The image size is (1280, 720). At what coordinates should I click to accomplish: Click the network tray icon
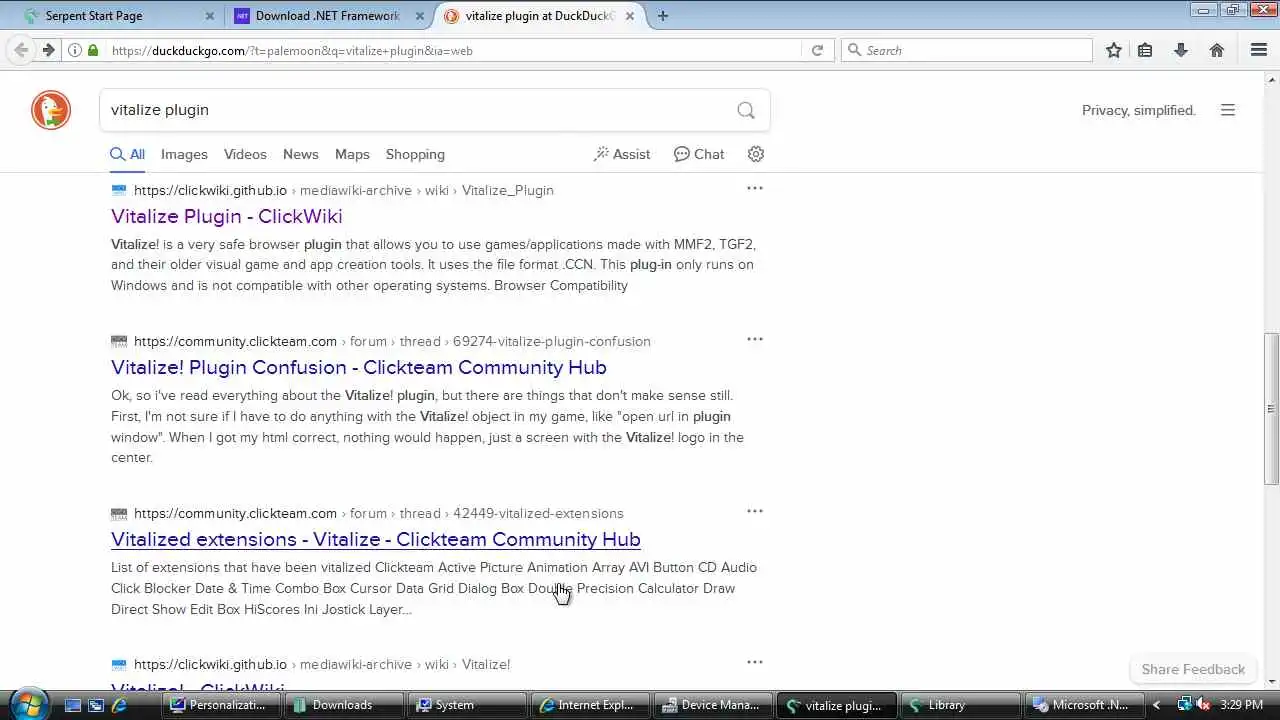(1183, 705)
